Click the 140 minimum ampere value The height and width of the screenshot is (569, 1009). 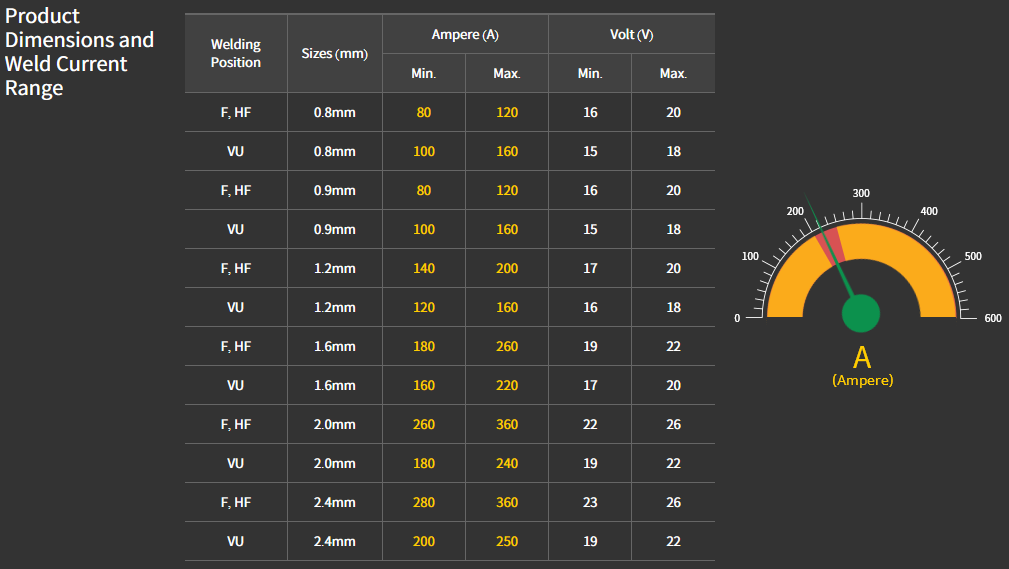click(x=424, y=268)
